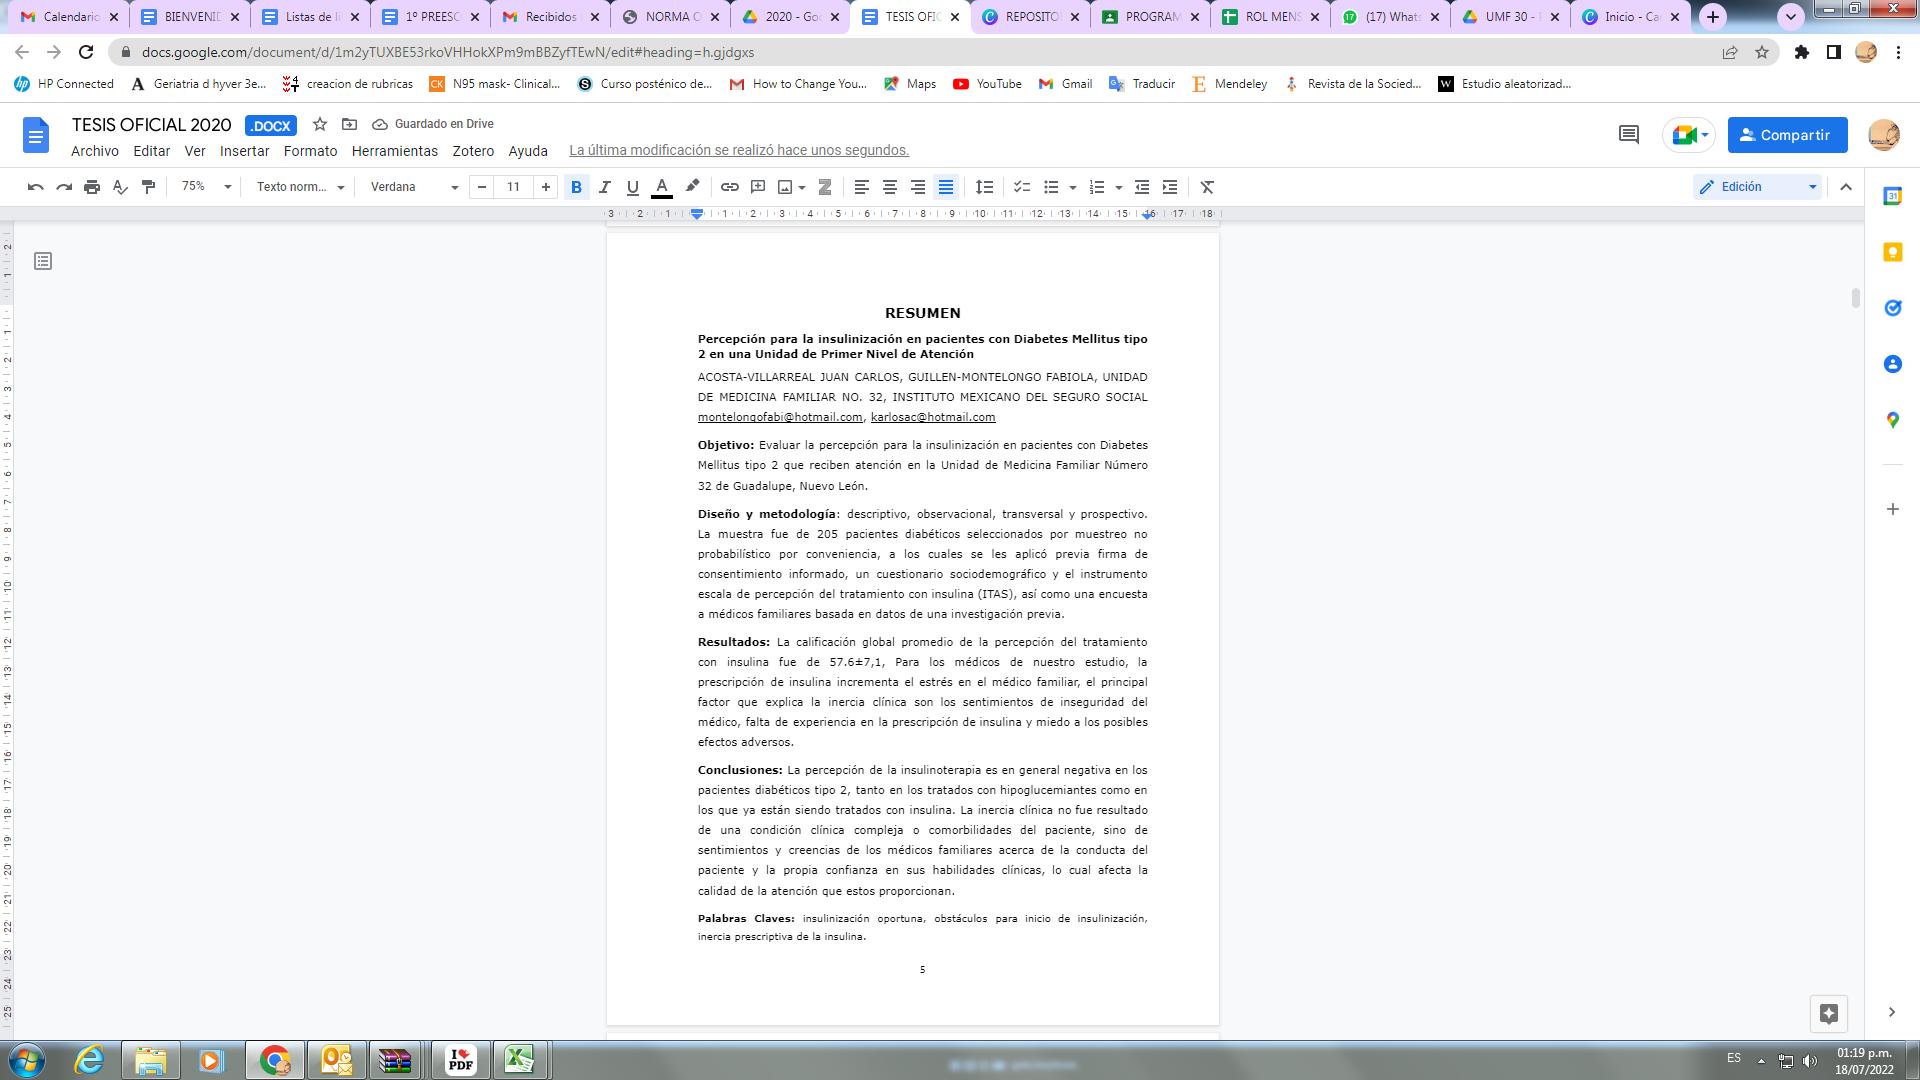The width and height of the screenshot is (1920, 1080).
Task: Open the Herramientas menu
Action: click(395, 151)
